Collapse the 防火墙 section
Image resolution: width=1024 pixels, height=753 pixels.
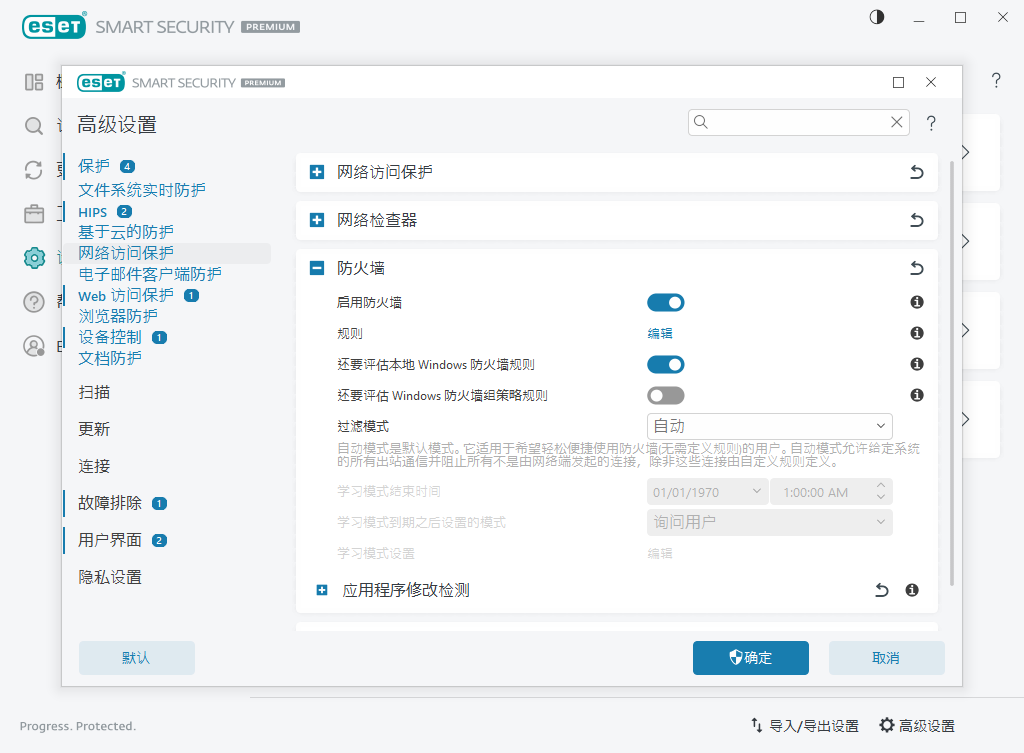pos(317,268)
